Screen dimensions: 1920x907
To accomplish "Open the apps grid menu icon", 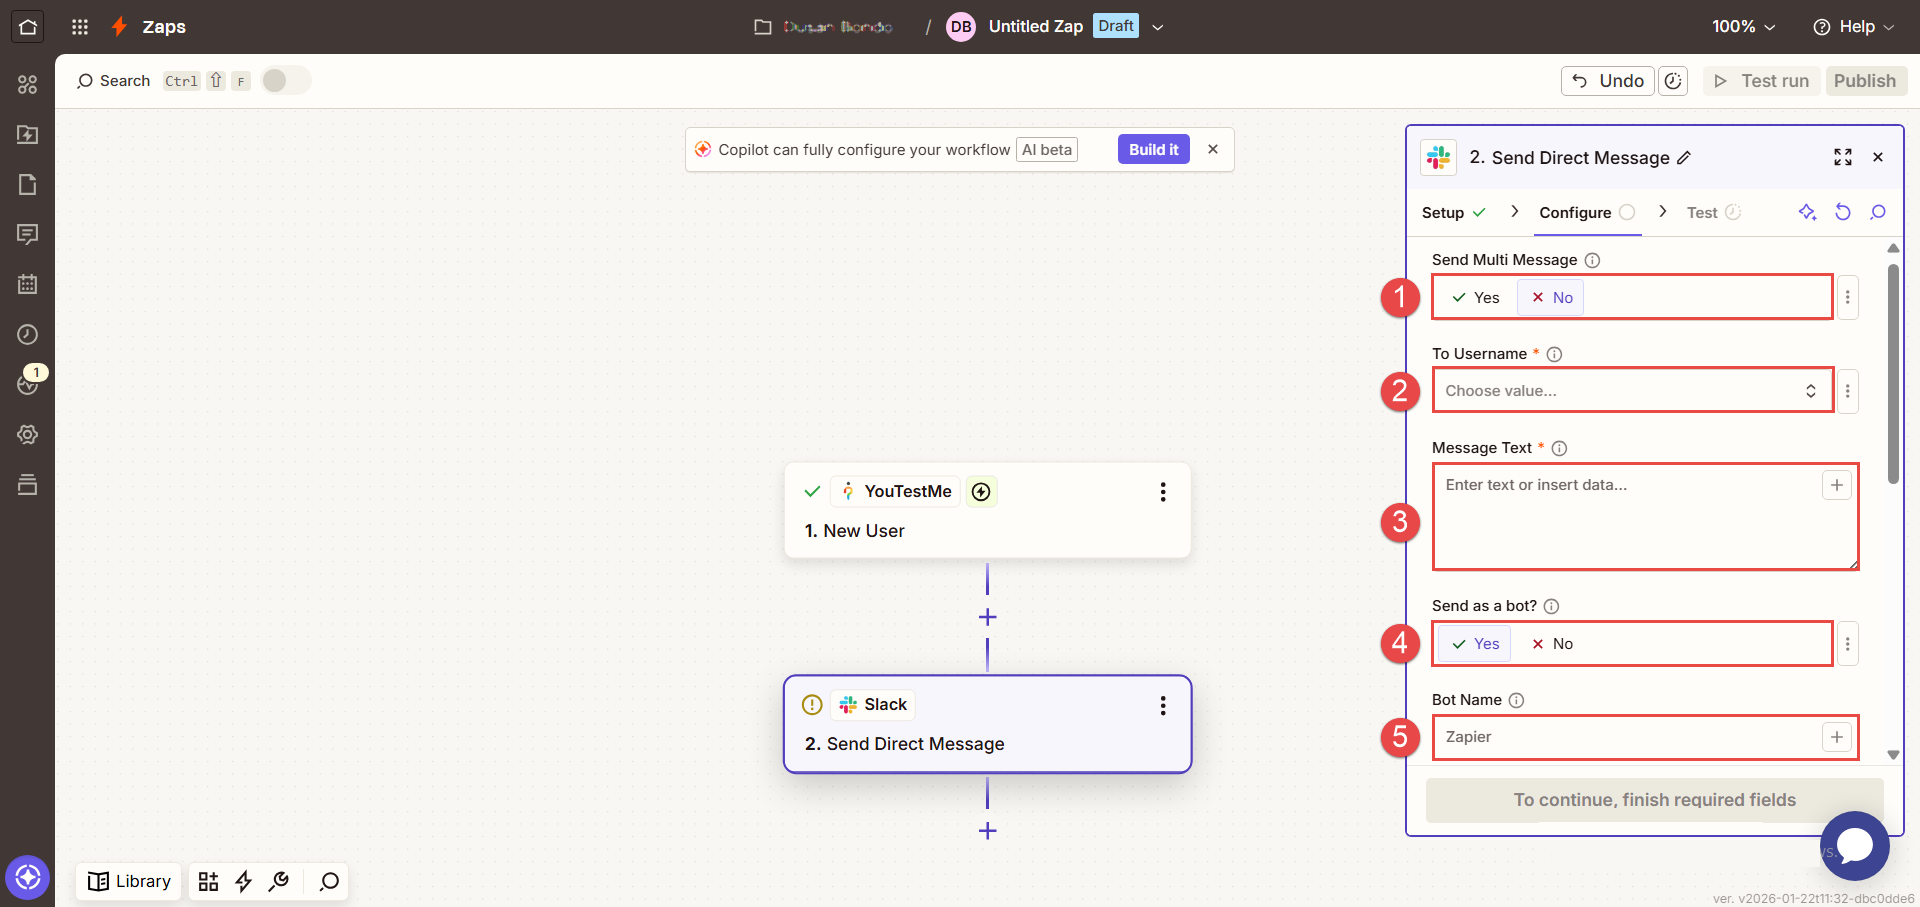I will [x=80, y=27].
